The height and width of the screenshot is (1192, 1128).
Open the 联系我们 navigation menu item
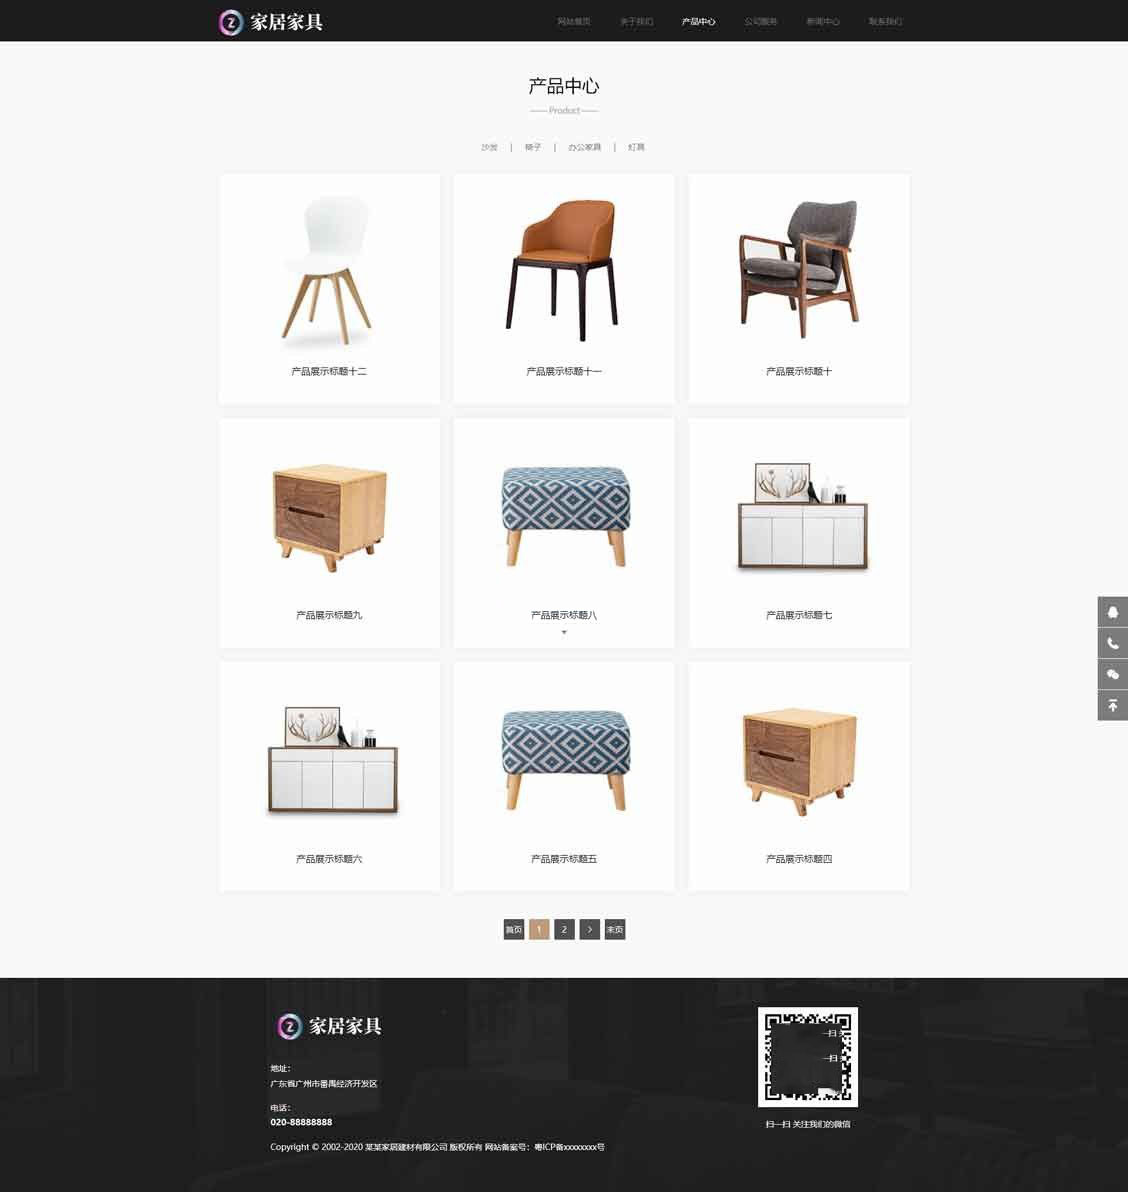click(x=886, y=21)
